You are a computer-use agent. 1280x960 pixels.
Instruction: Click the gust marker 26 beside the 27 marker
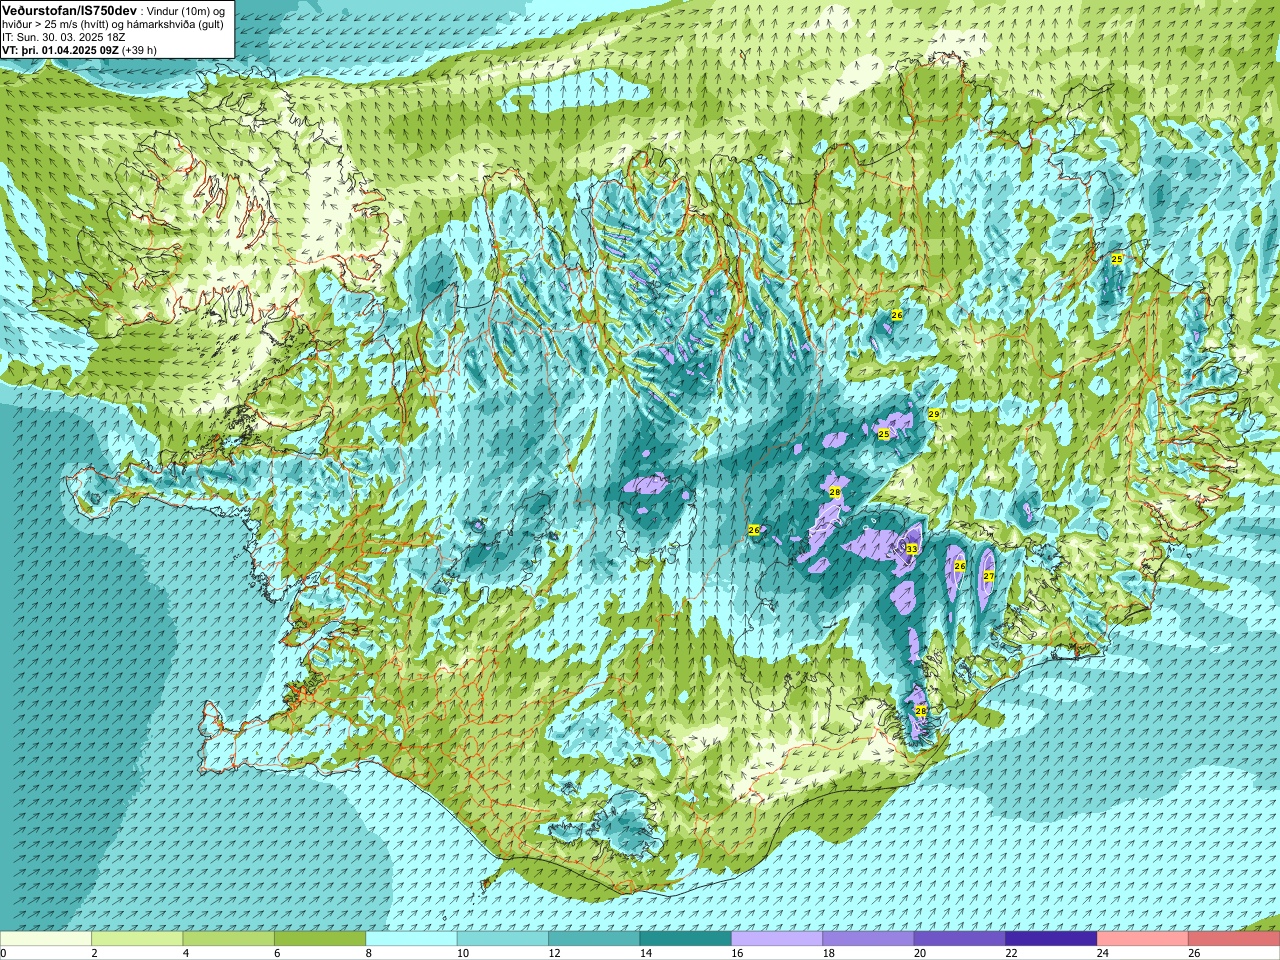(x=959, y=566)
